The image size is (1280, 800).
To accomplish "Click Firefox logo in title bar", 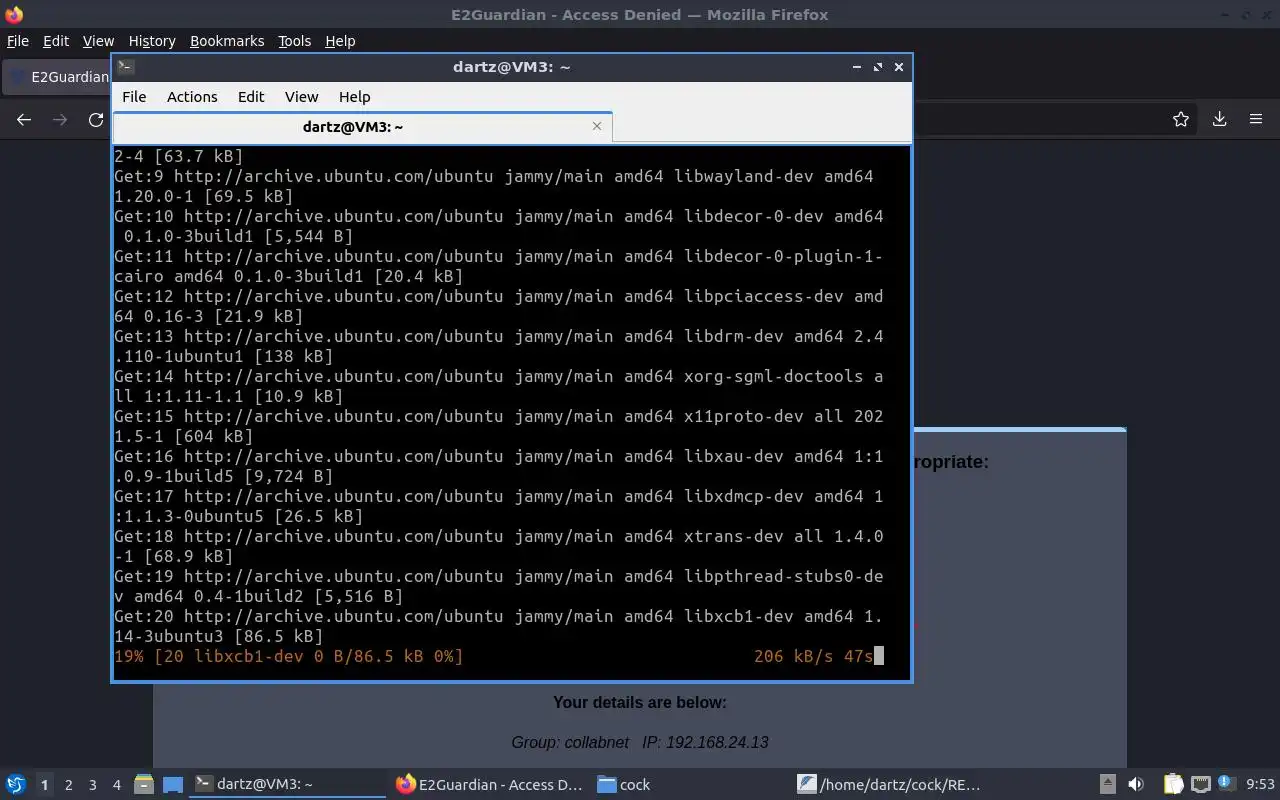I will 14,14.
